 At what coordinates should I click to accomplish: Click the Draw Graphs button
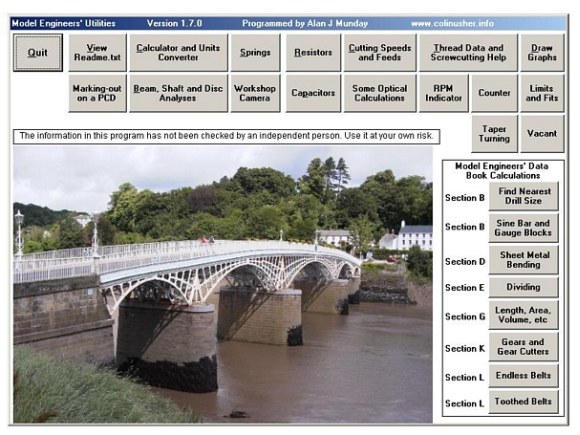542,53
